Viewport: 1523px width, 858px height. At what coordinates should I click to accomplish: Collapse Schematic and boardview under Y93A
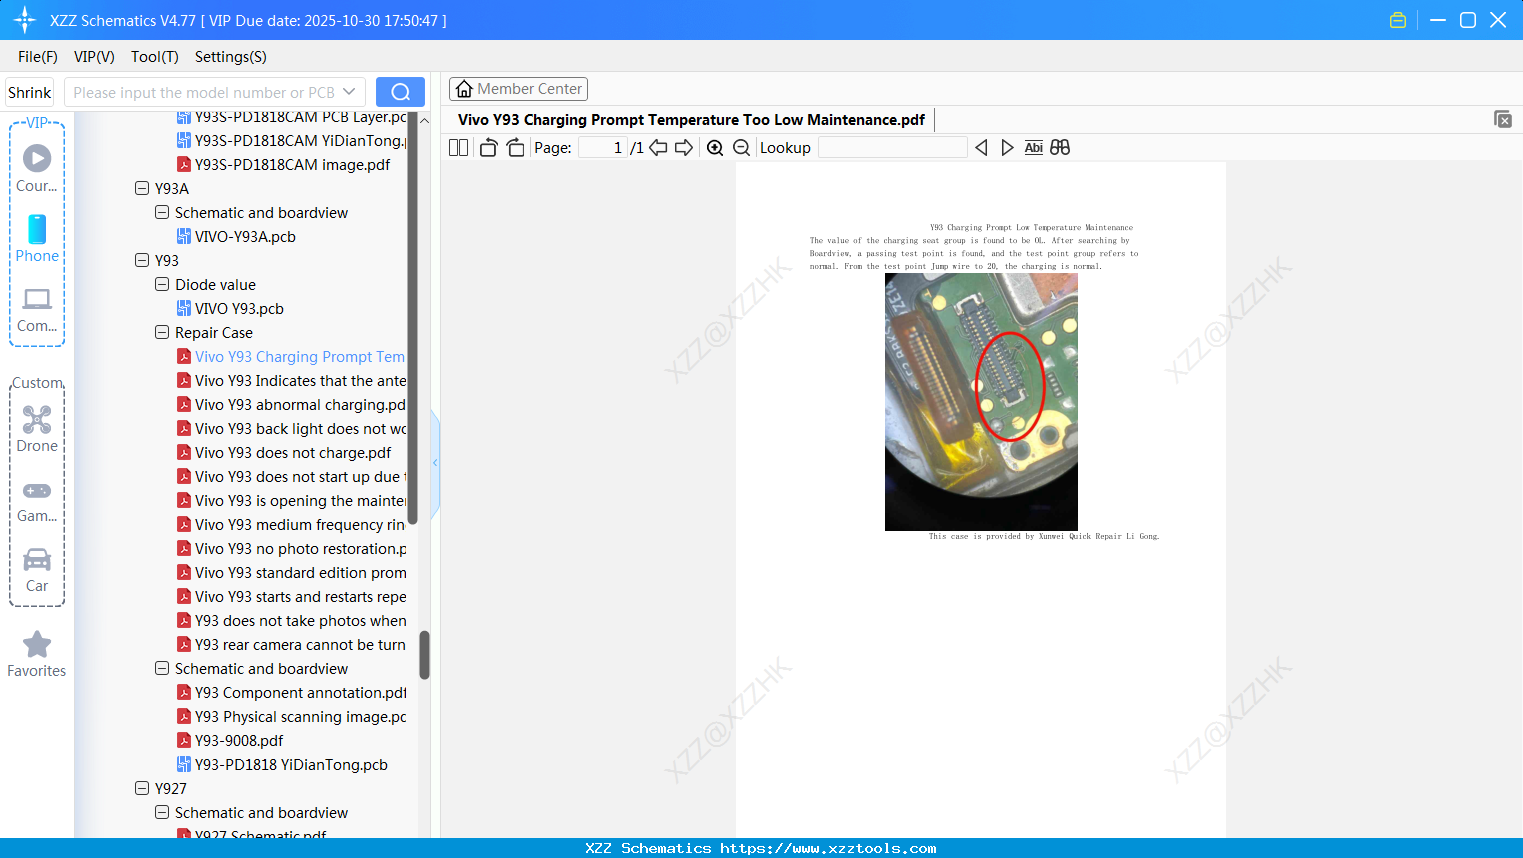[x=162, y=212]
